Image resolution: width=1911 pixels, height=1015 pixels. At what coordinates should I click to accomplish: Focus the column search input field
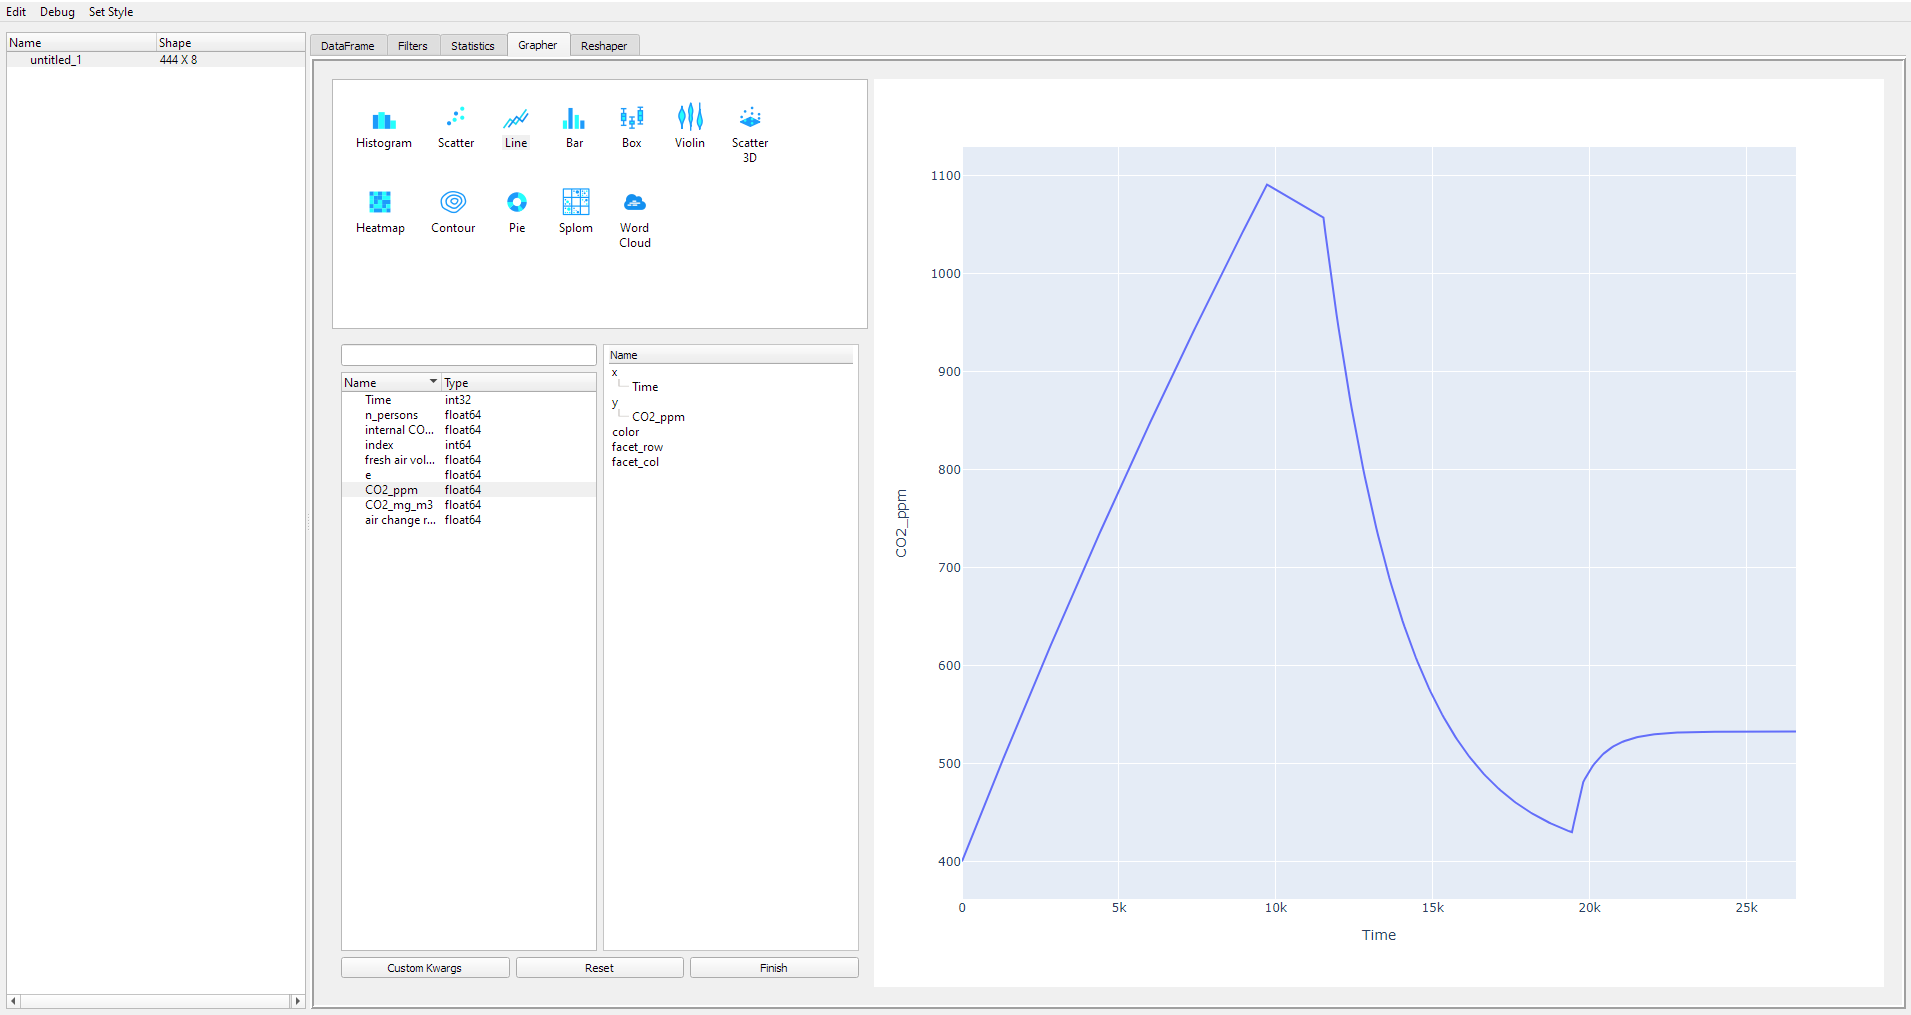pyautogui.click(x=469, y=355)
